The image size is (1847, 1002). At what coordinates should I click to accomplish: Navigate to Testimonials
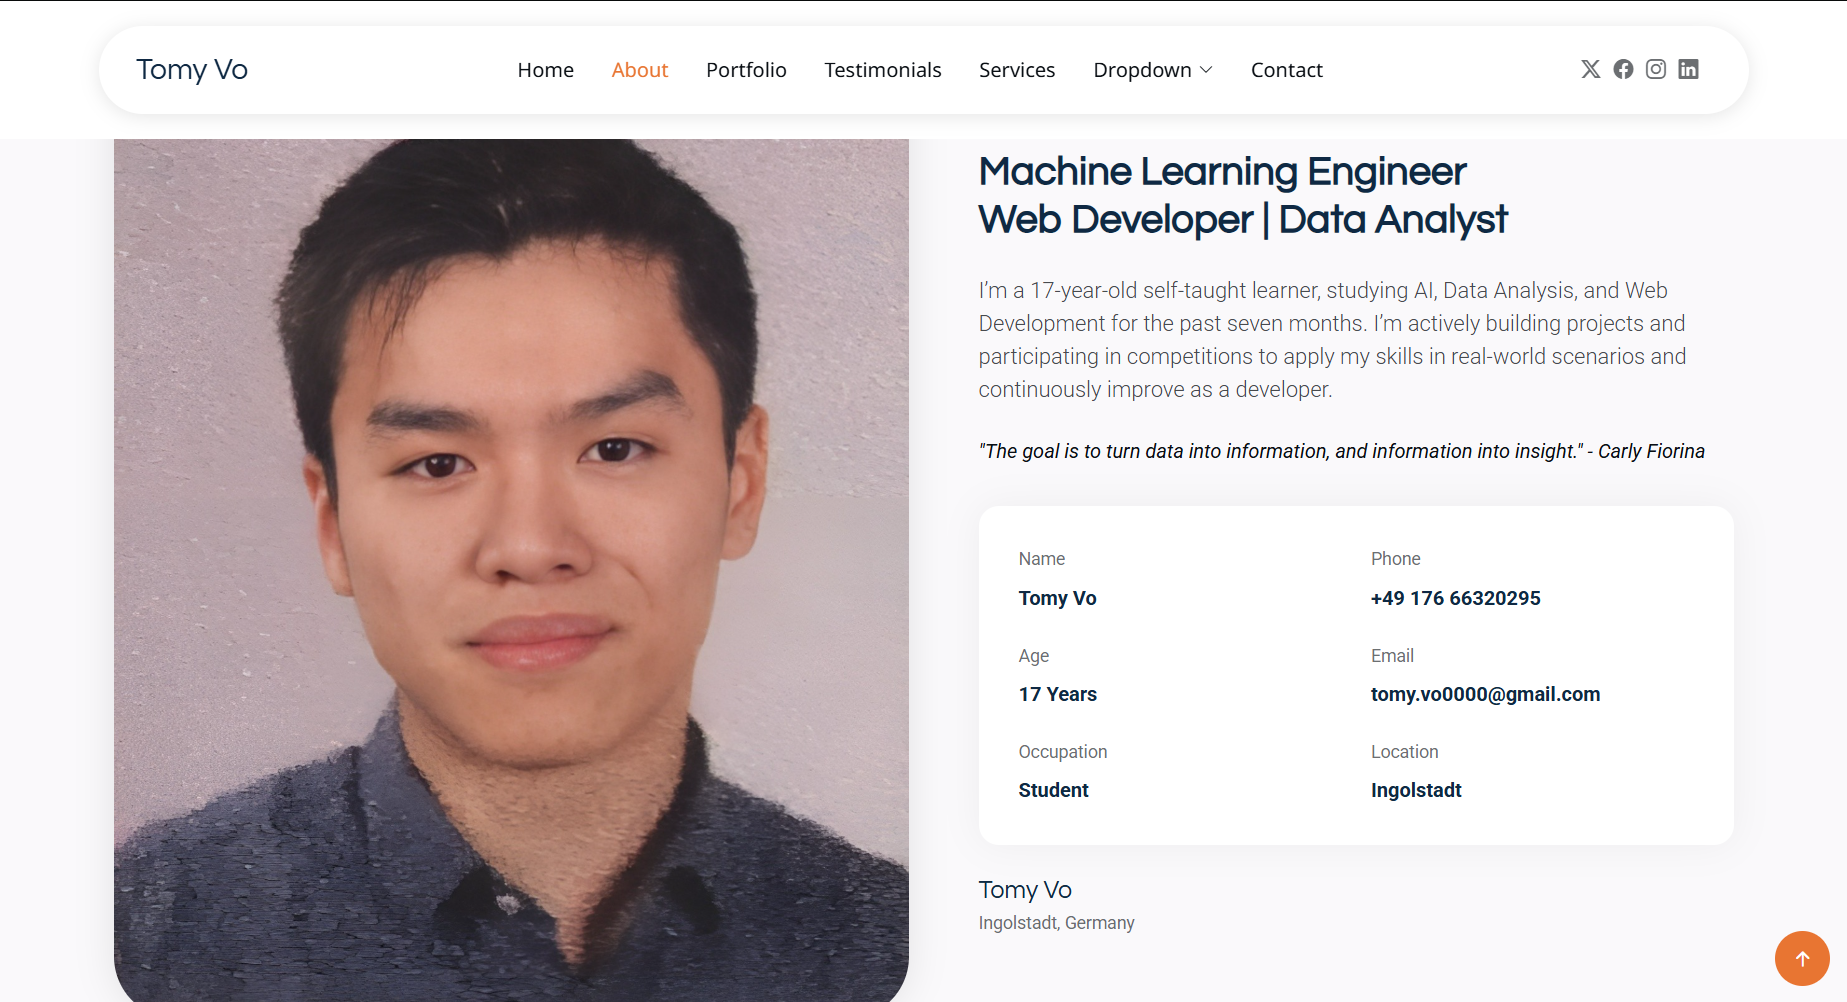click(882, 70)
